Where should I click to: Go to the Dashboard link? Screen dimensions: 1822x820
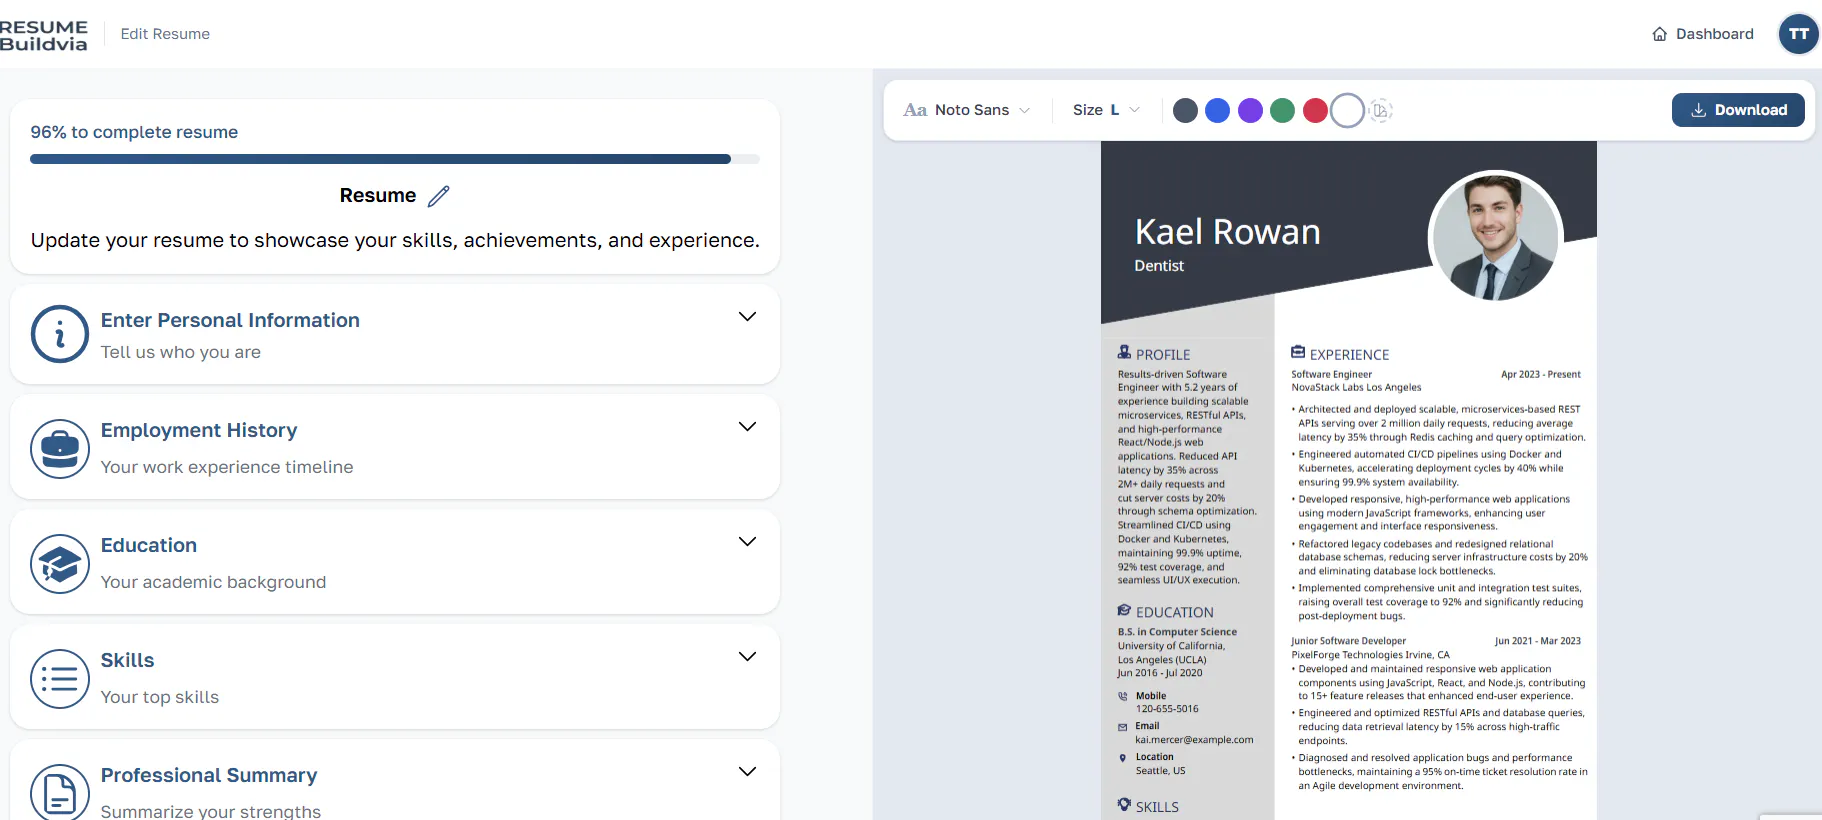click(x=1702, y=34)
